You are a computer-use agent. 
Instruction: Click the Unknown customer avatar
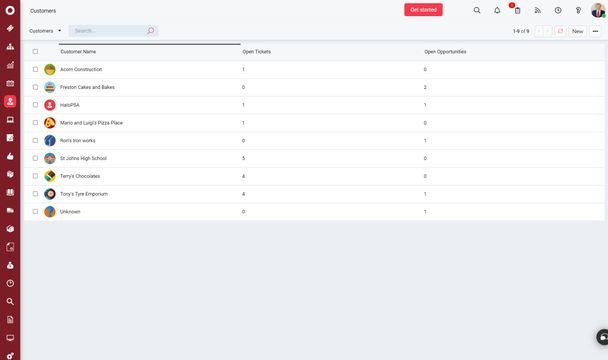point(50,211)
